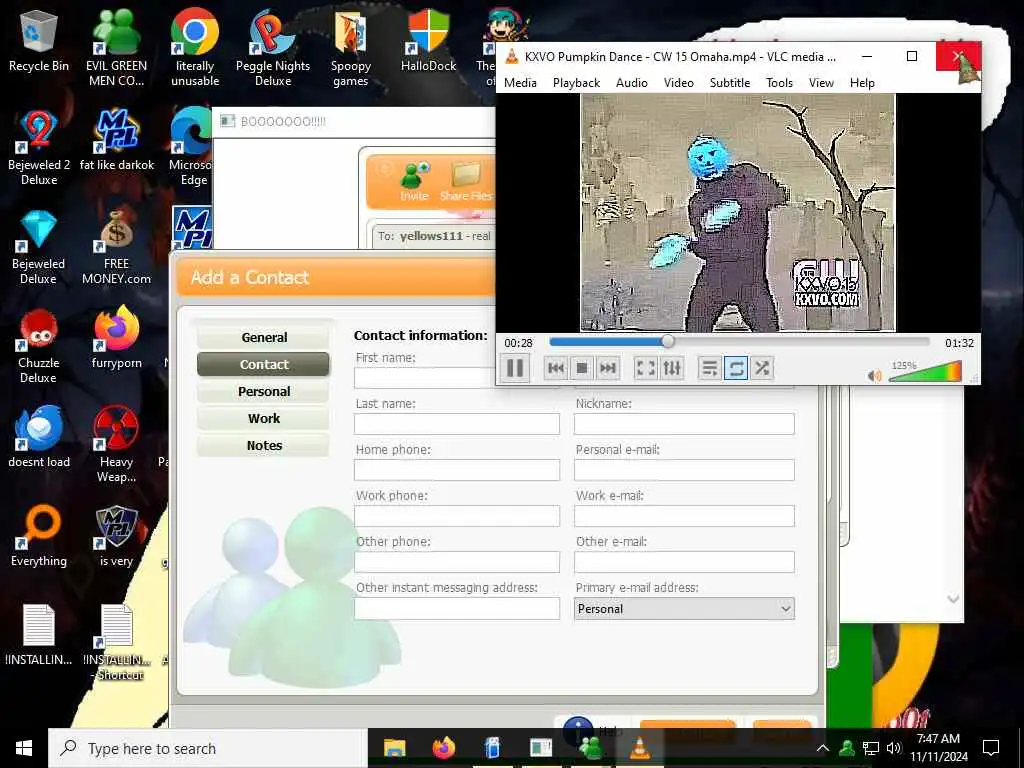Open VLC extended settings

[x=671, y=368]
